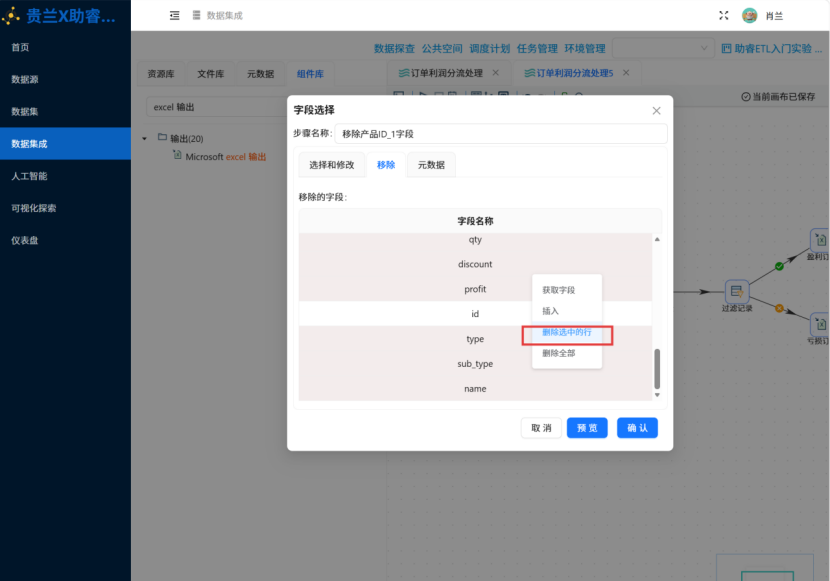Go to 数据集 in sidebar
The width and height of the screenshot is (830, 581).
tap(65, 112)
